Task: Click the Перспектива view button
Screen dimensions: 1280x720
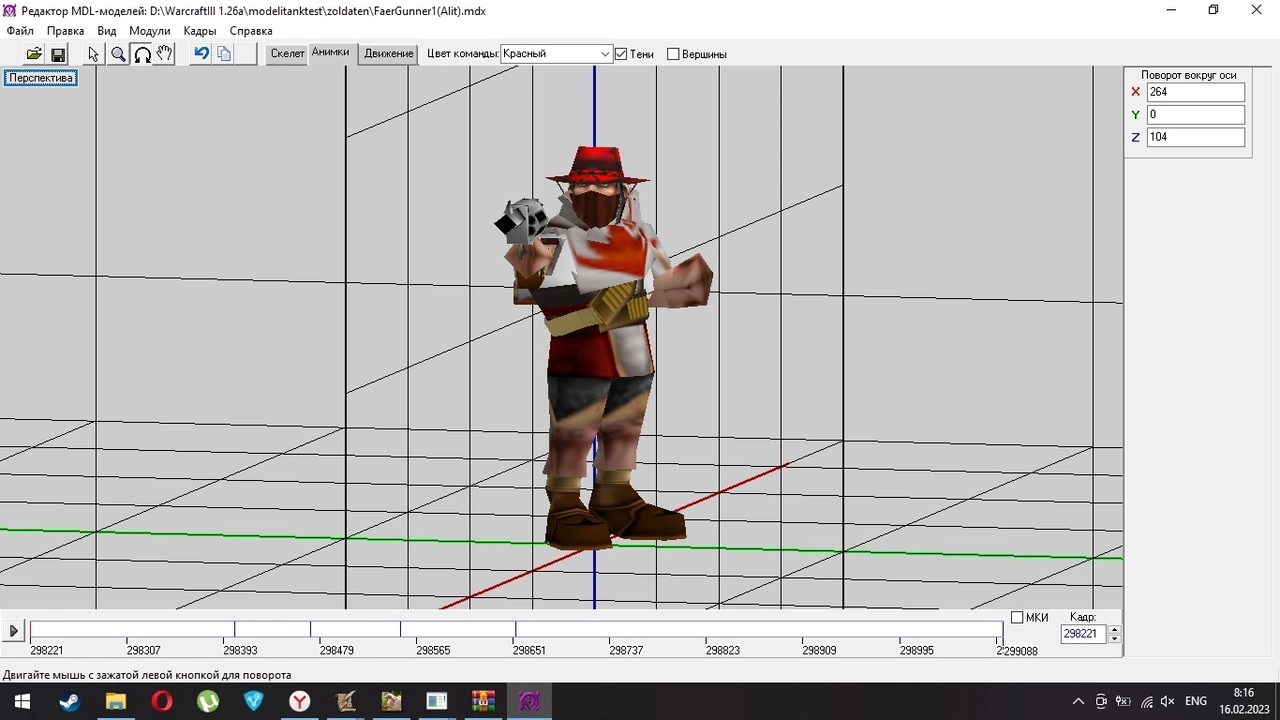Action: (x=41, y=78)
